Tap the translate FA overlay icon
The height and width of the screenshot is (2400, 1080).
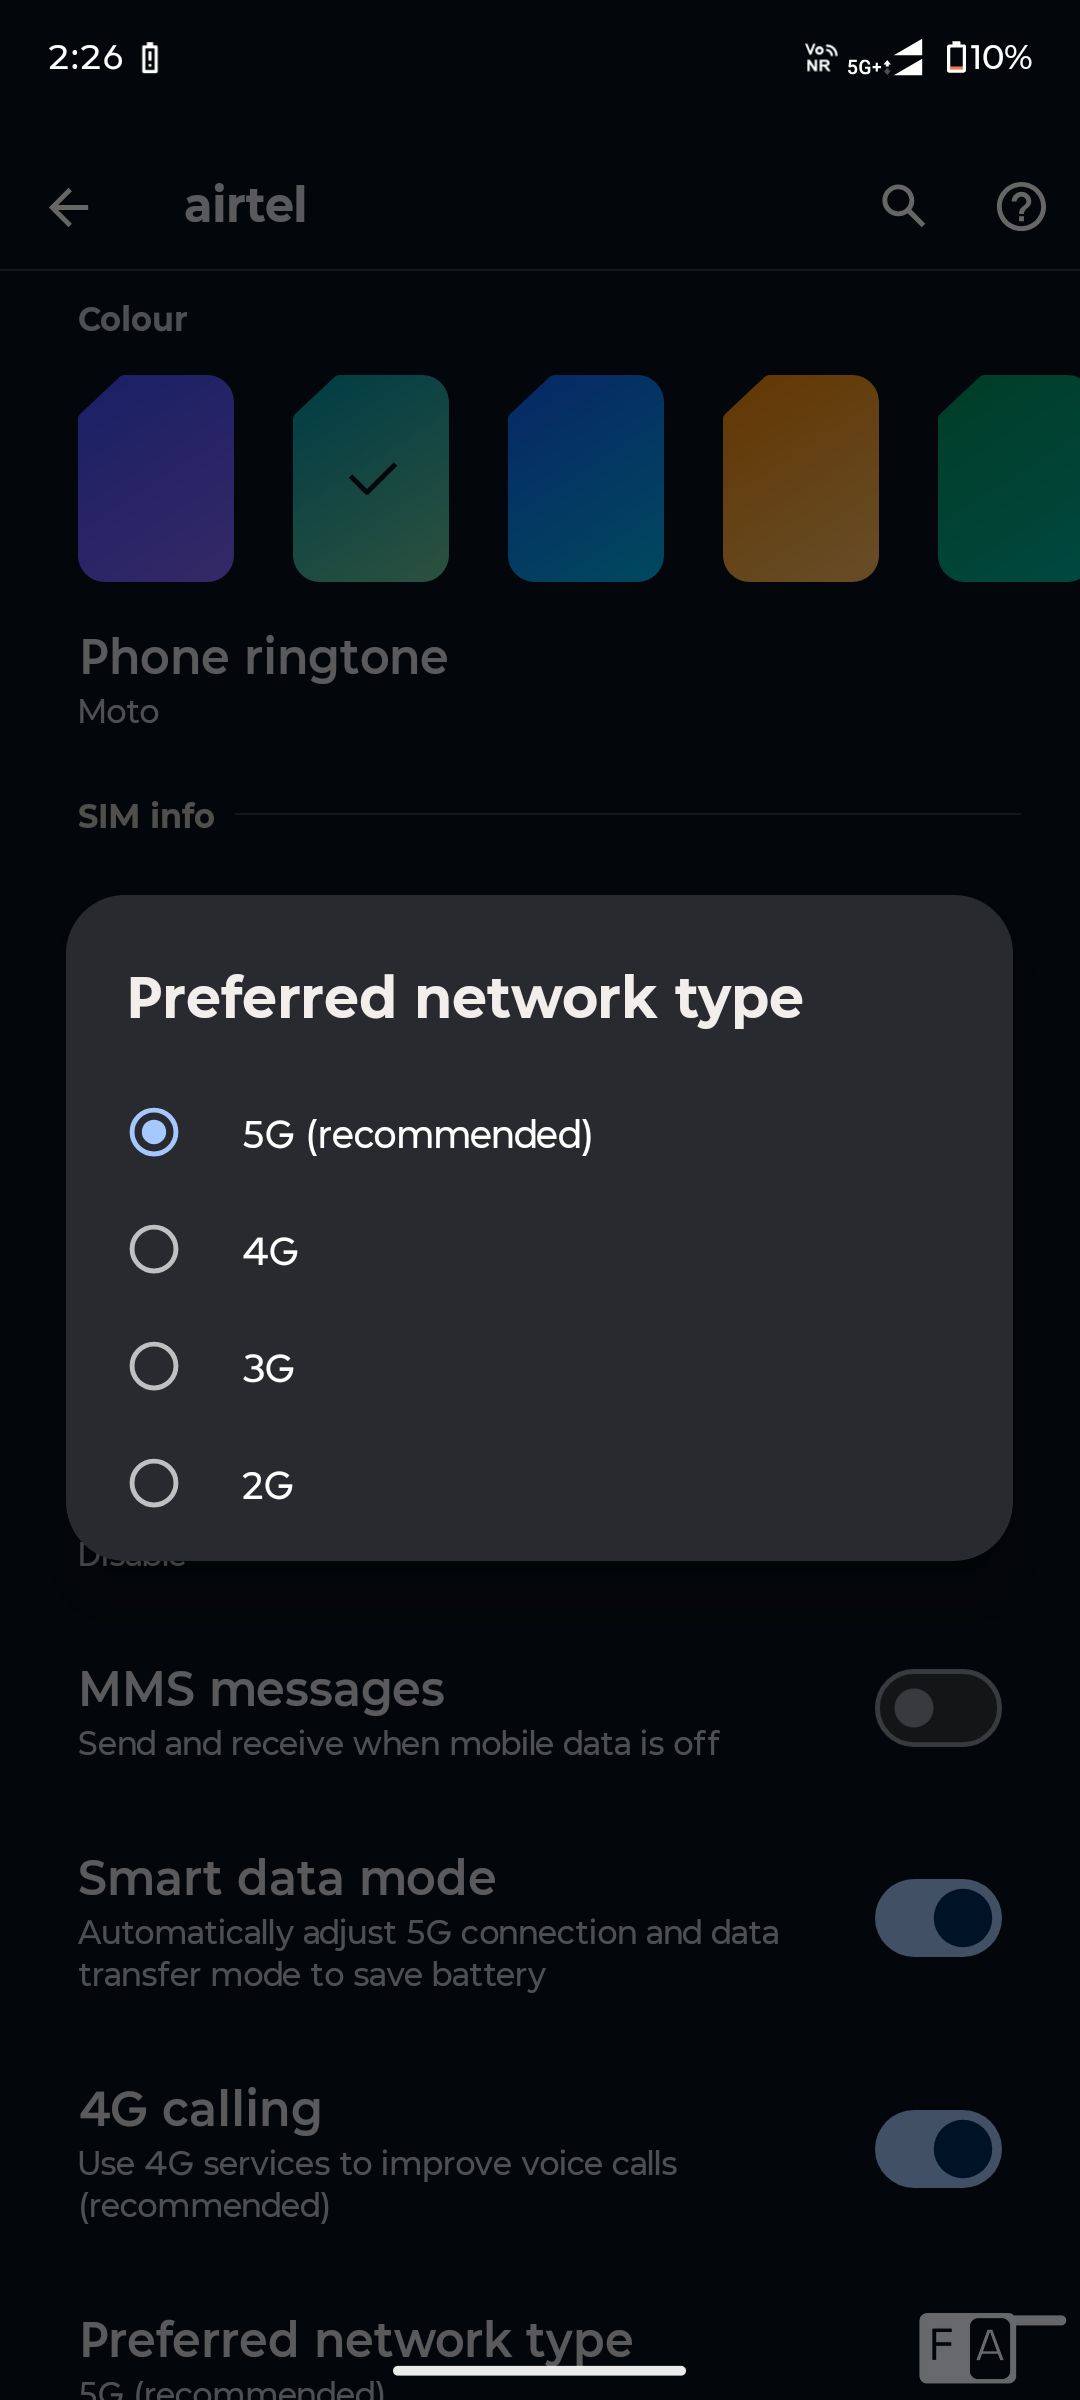click(x=968, y=2346)
